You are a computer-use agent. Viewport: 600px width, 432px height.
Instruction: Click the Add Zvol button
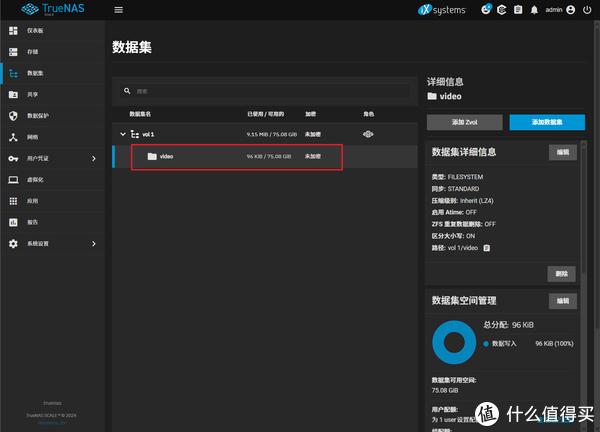click(465, 122)
